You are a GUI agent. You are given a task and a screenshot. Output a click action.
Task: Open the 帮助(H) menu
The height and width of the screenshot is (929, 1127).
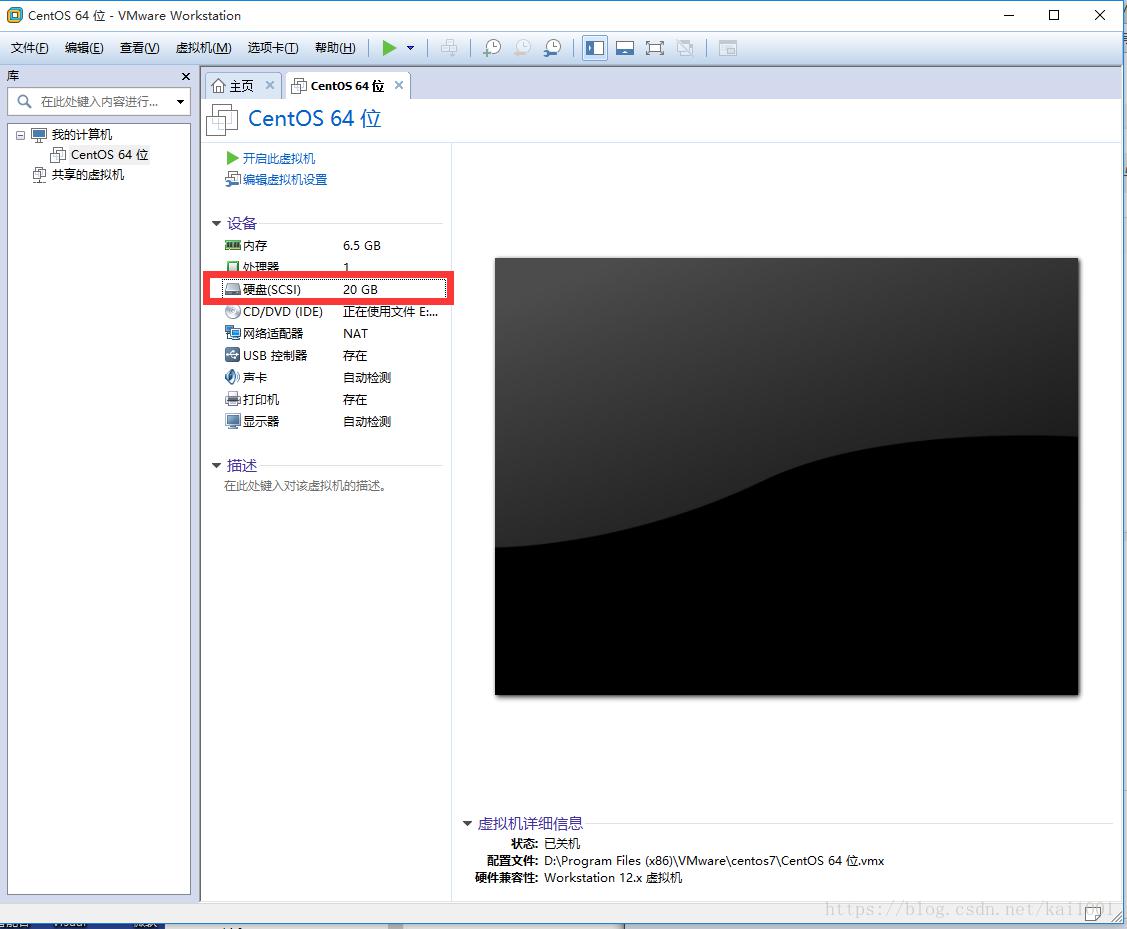[x=335, y=48]
